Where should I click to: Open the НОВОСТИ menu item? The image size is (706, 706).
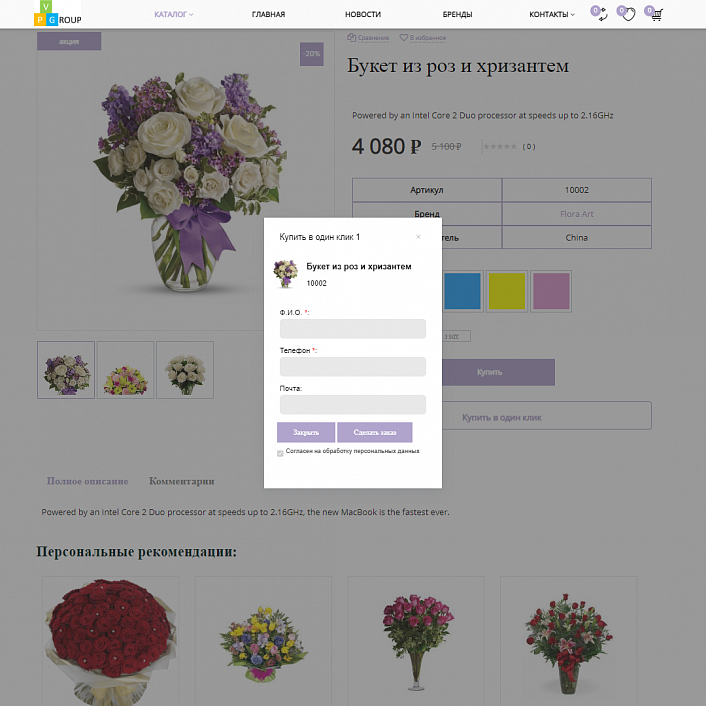coord(363,14)
